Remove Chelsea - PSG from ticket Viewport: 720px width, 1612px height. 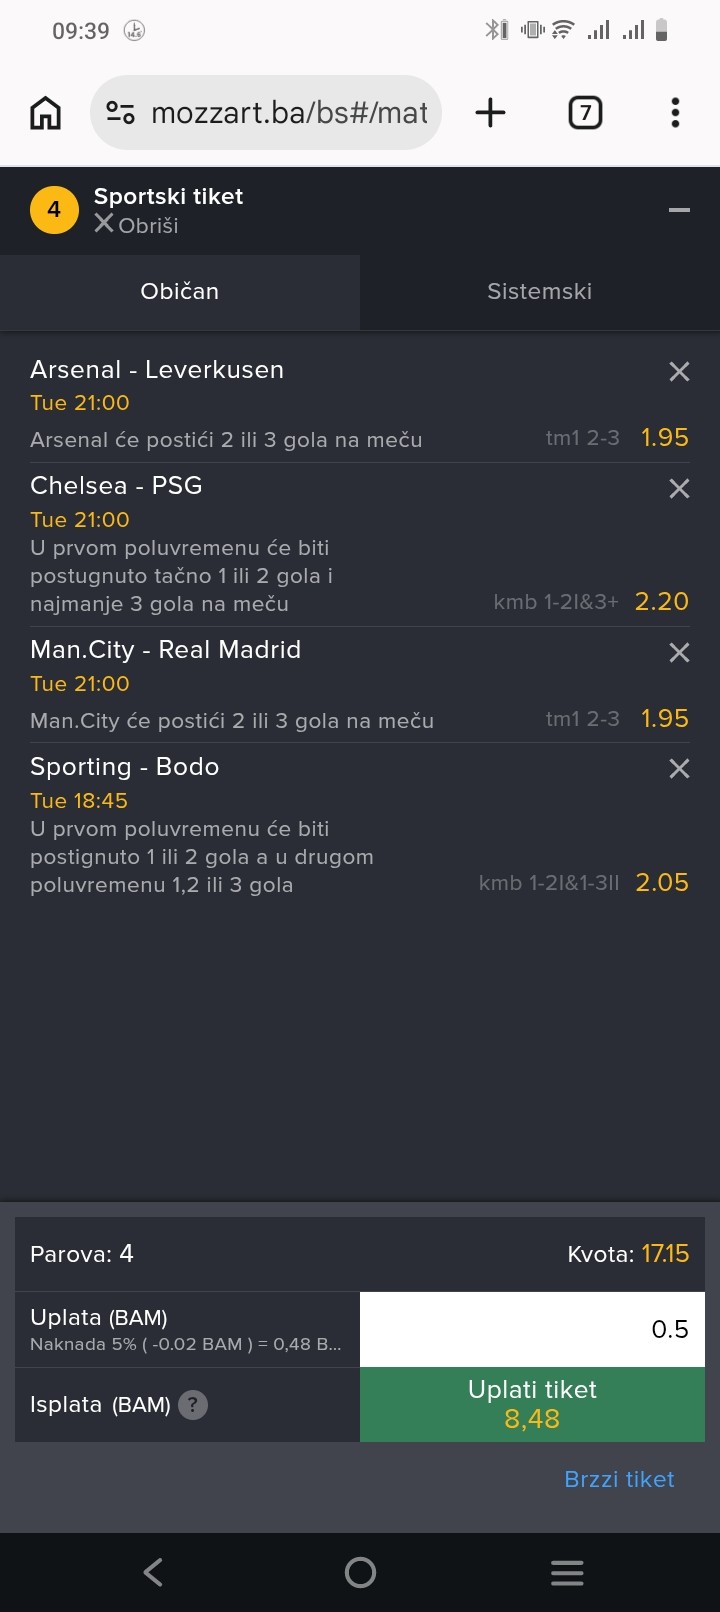click(x=679, y=489)
